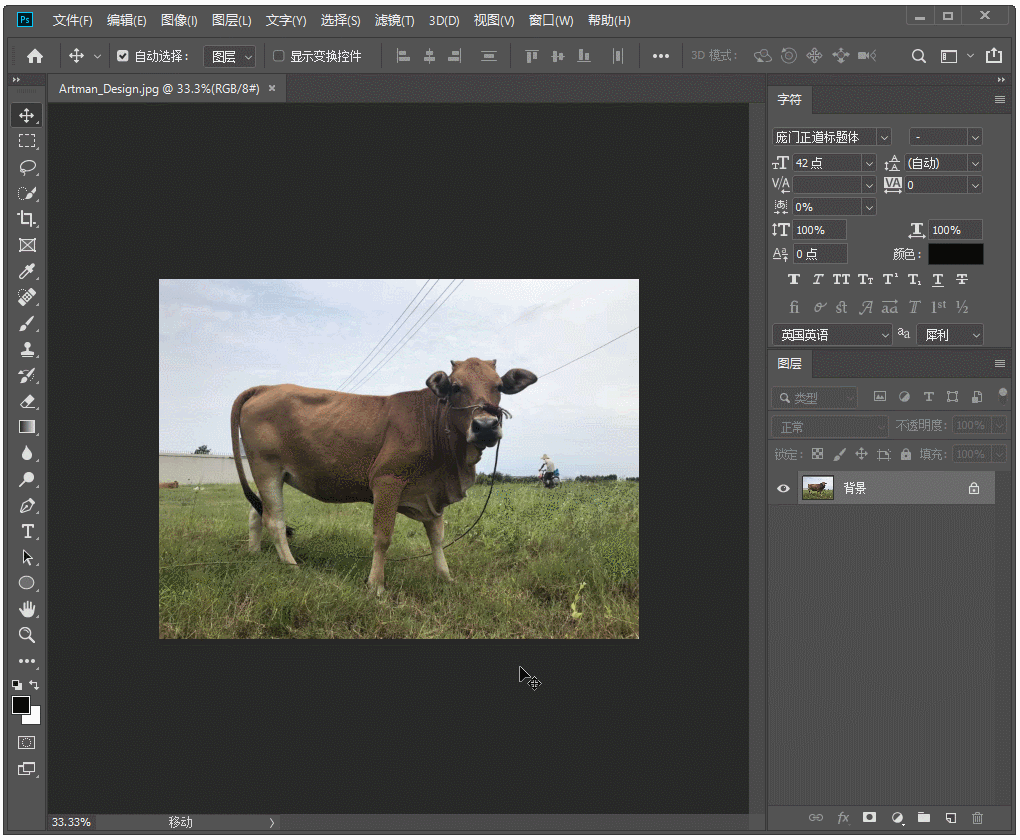Uncheck the 自动选择 checkbox
Viewport: 1020px width, 840px height.
click(122, 56)
